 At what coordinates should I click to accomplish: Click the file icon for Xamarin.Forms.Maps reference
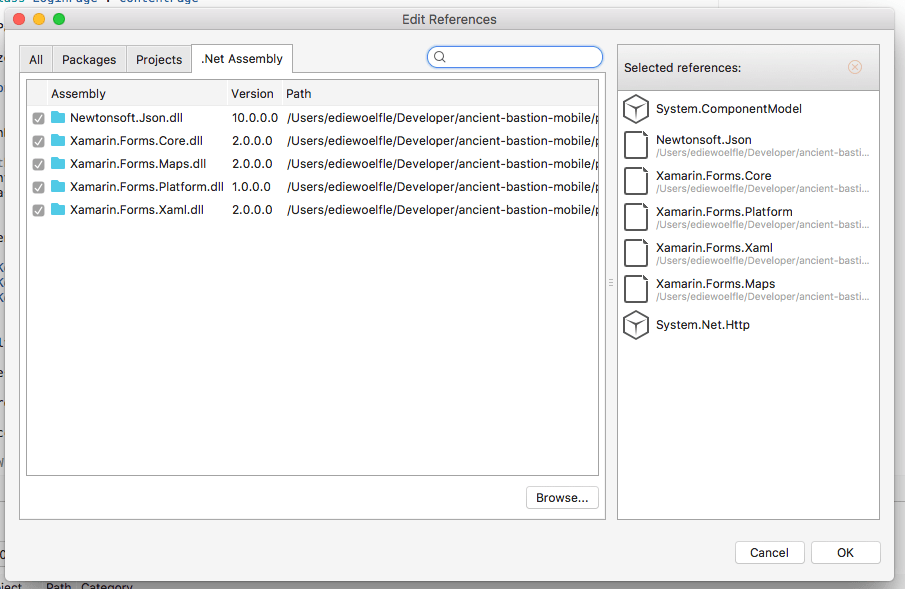coord(636,289)
